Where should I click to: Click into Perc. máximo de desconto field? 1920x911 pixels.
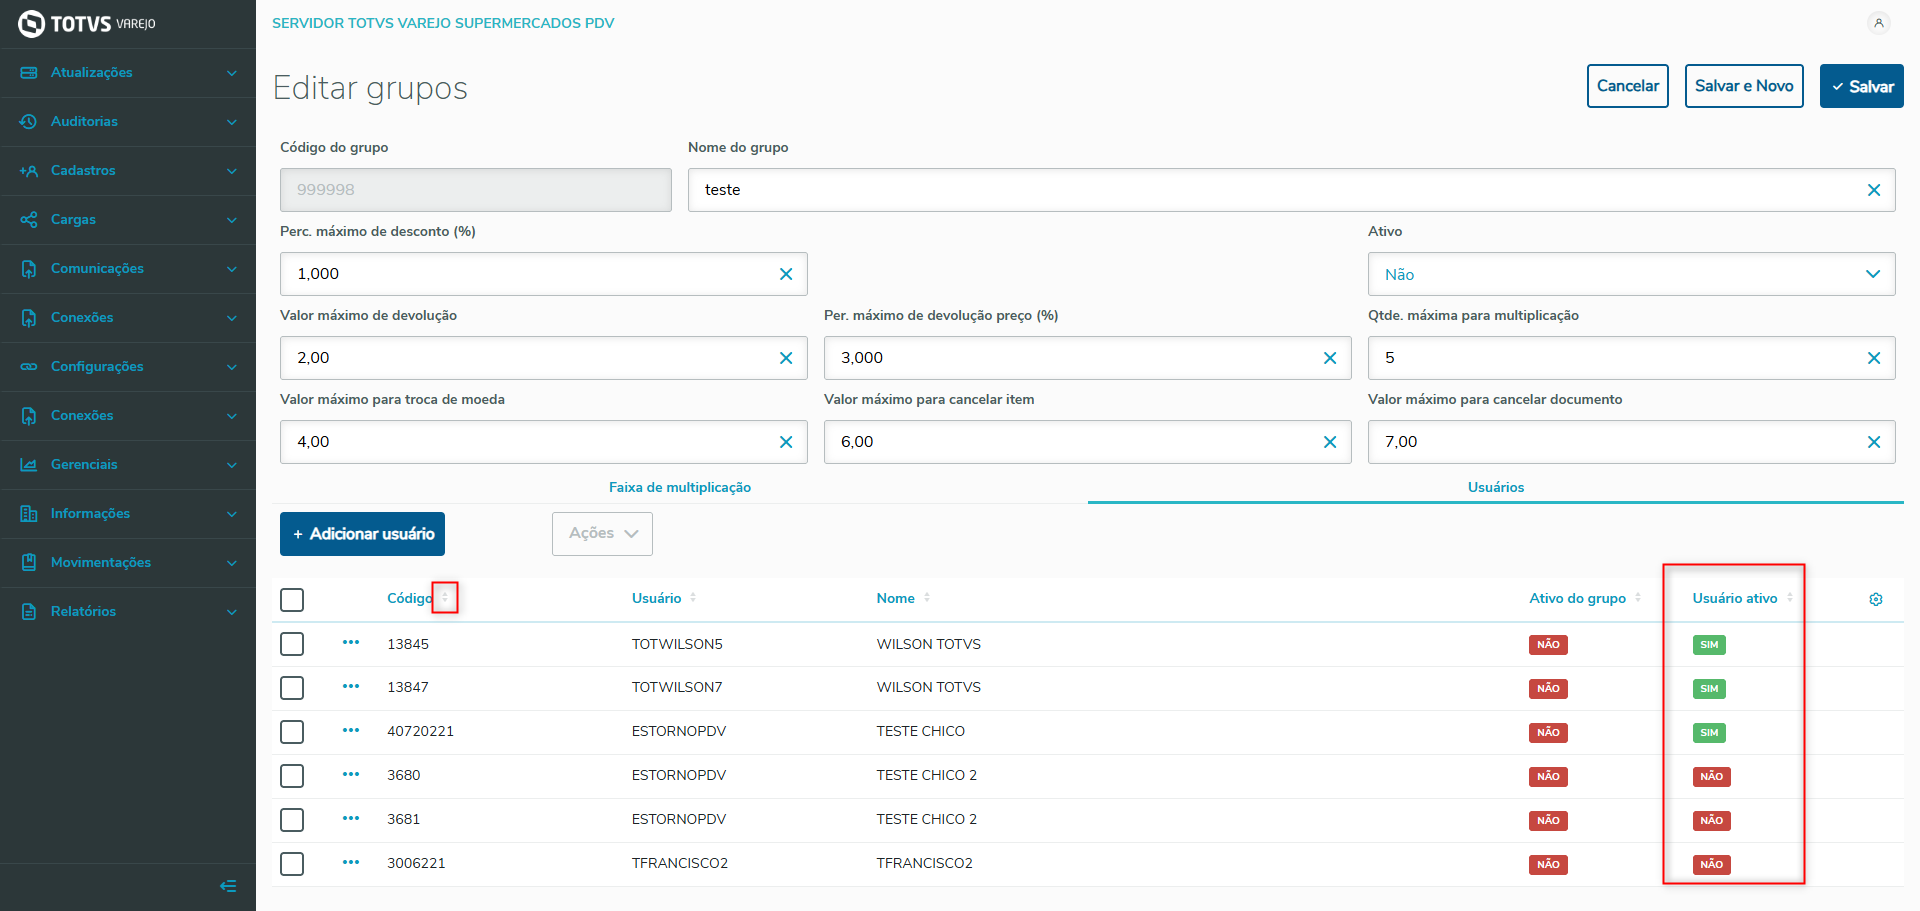point(530,274)
